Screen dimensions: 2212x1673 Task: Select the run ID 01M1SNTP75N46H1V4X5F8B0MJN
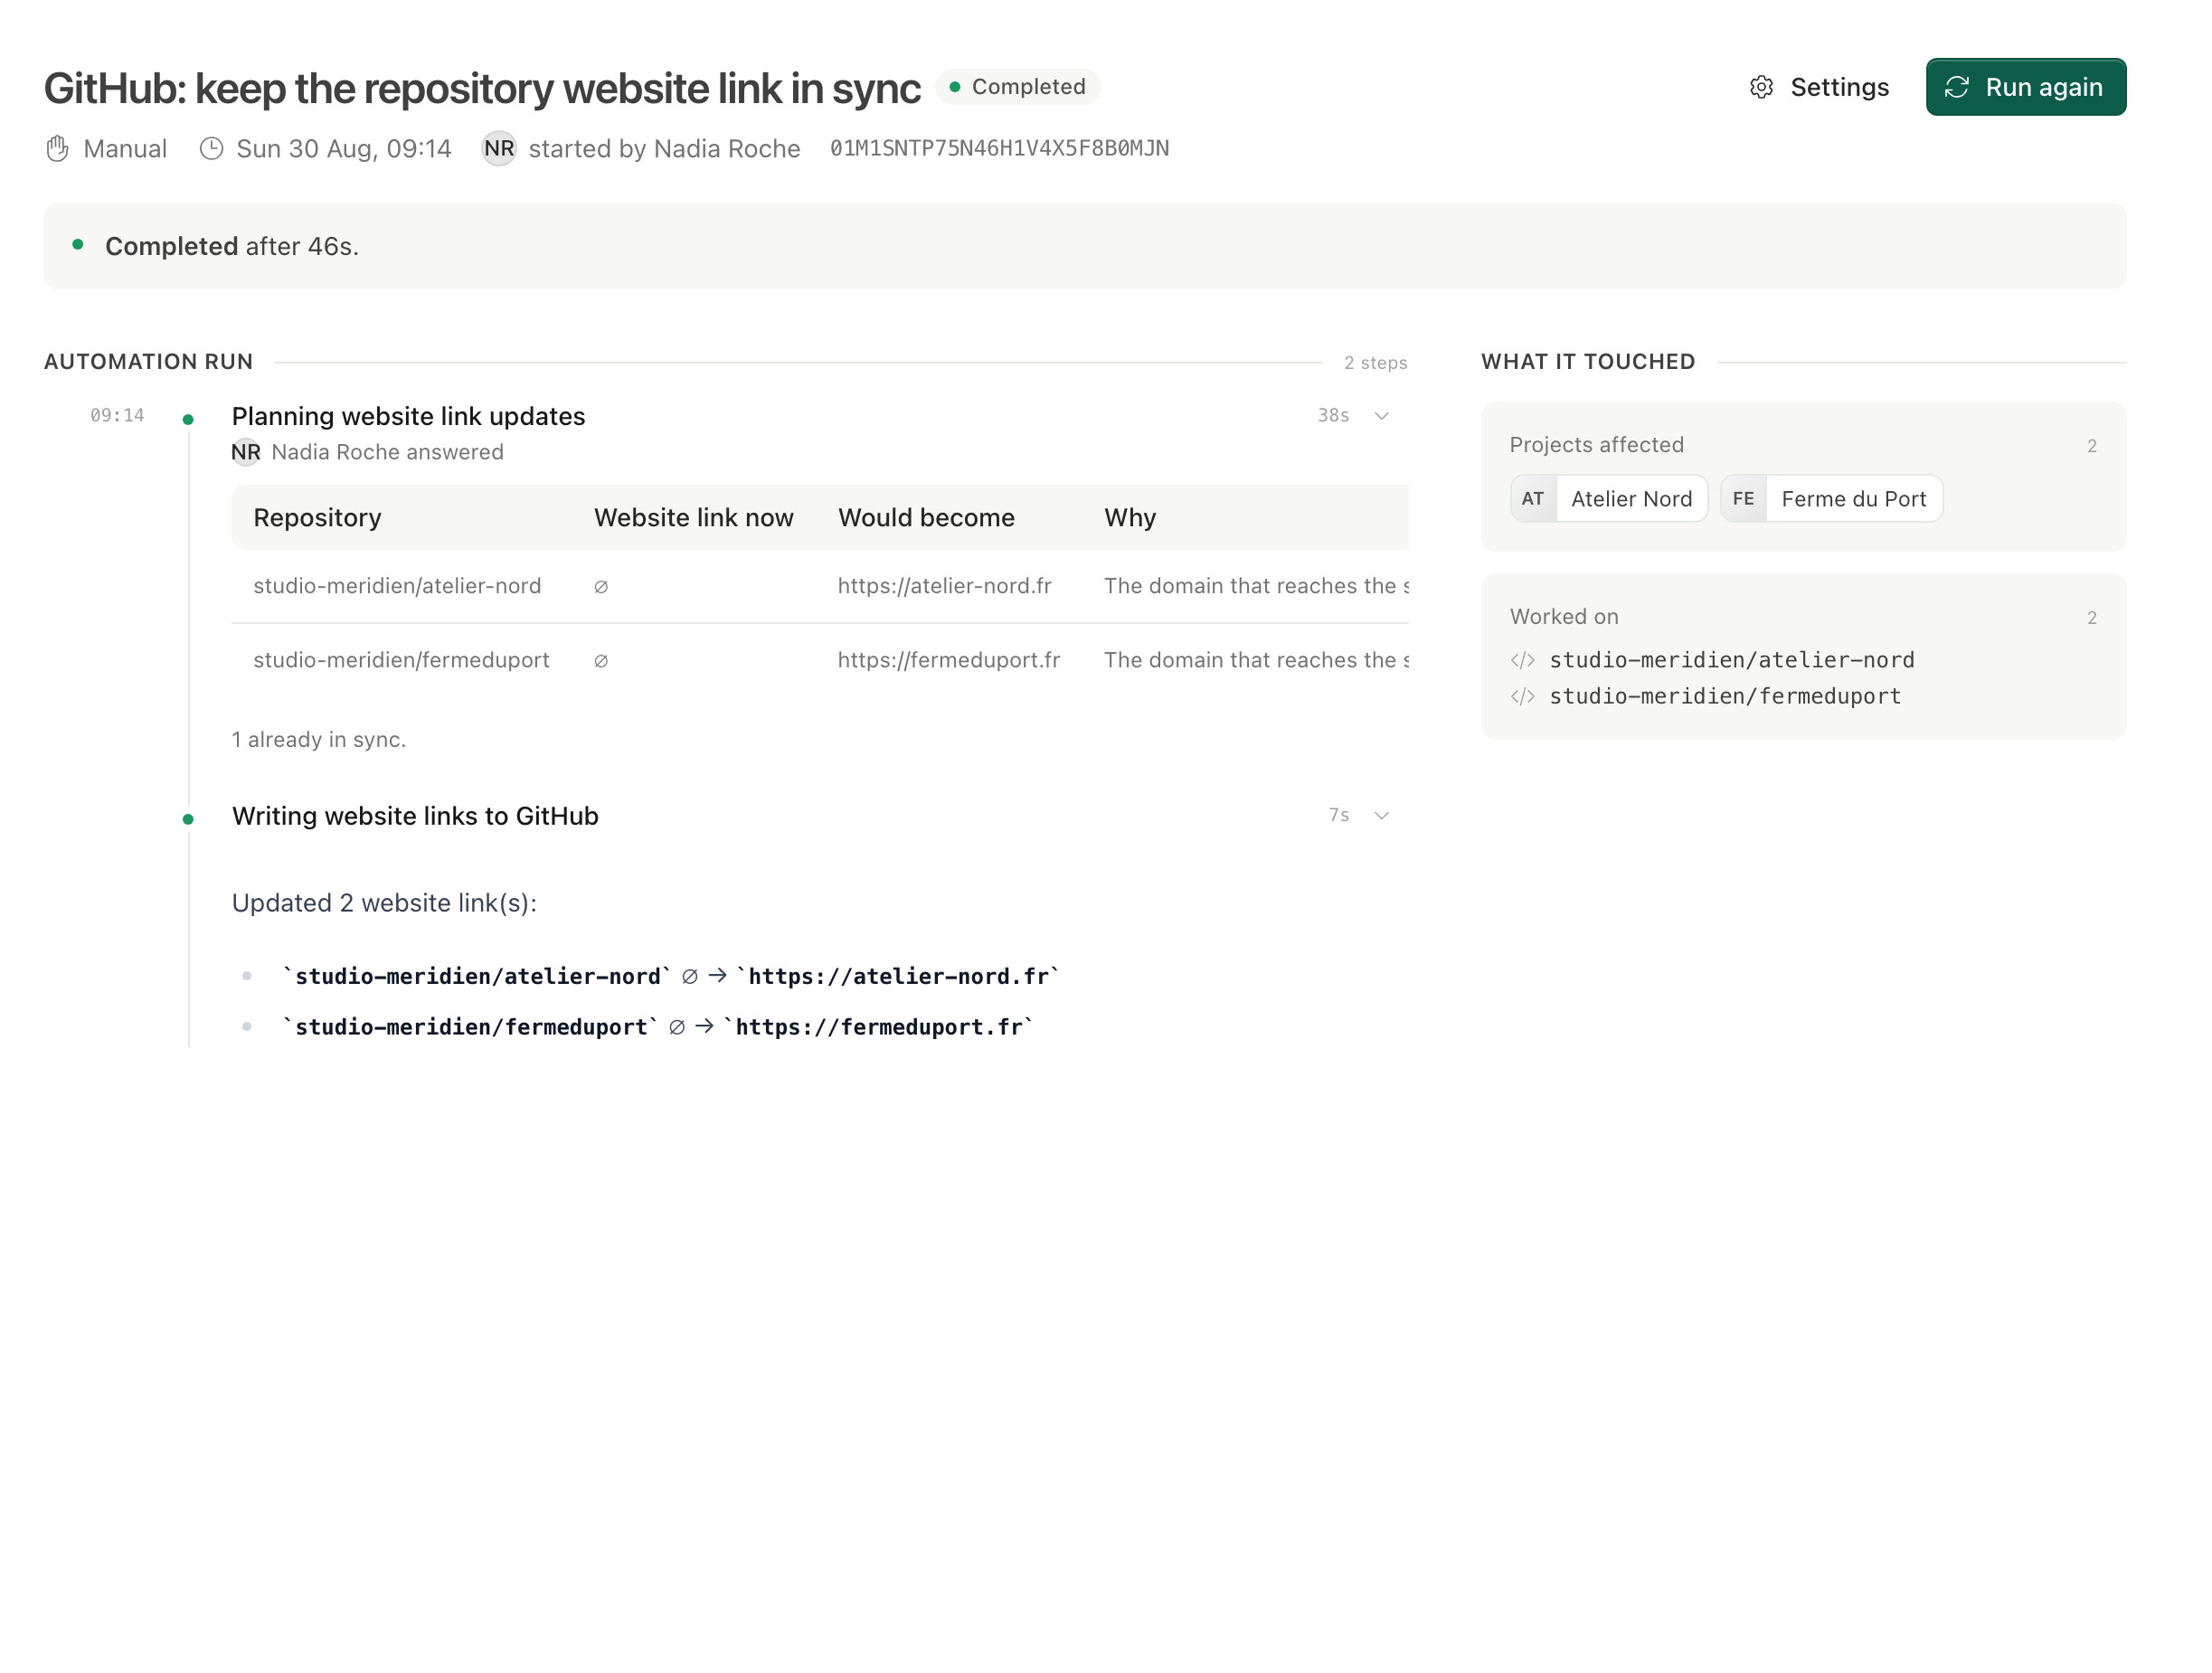[x=999, y=149]
